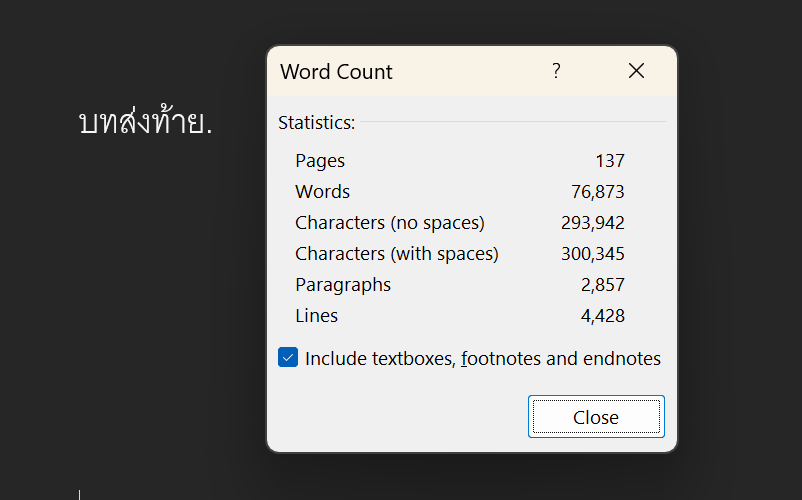Click the Characters (with spaces) label

point(396,254)
